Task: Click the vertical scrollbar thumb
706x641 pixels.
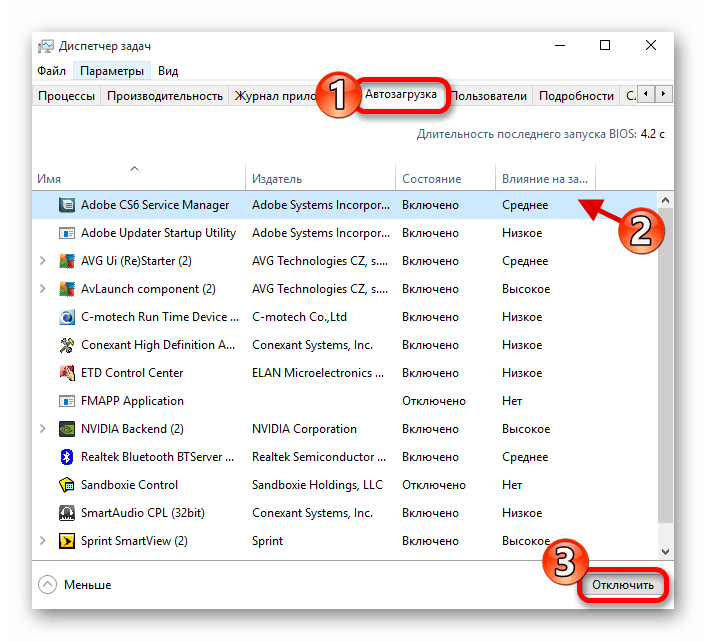Action: (665, 366)
